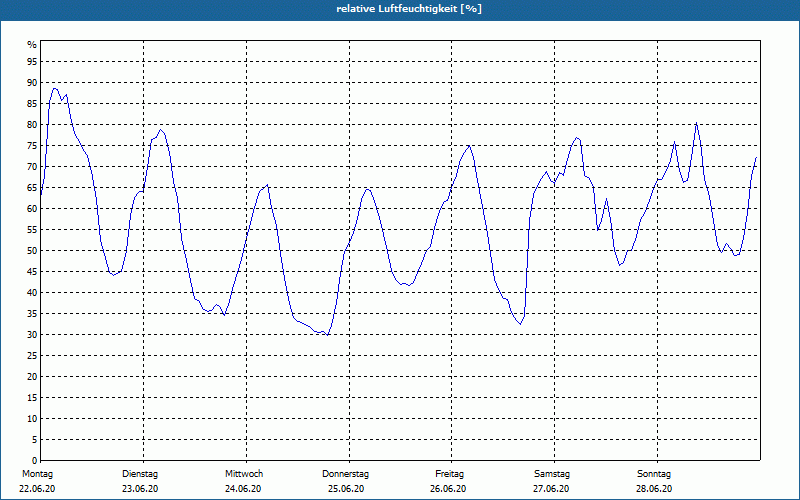Image resolution: width=800 pixels, height=500 pixels.
Task: Click the y-axis value '25'
Action: [32, 356]
